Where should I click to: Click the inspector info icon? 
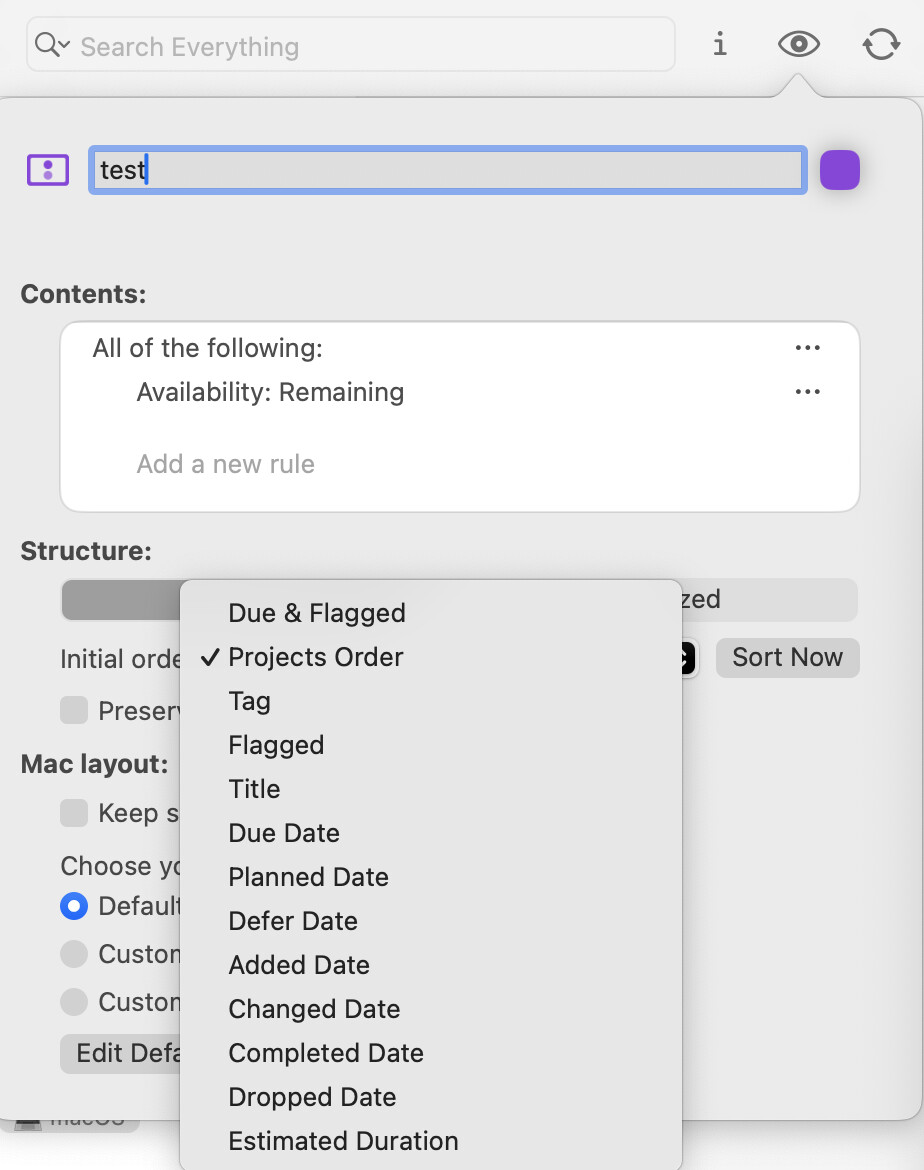(x=719, y=45)
